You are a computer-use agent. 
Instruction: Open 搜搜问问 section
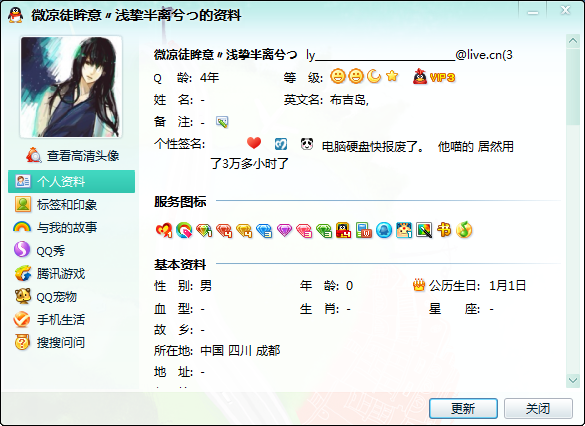[49, 342]
